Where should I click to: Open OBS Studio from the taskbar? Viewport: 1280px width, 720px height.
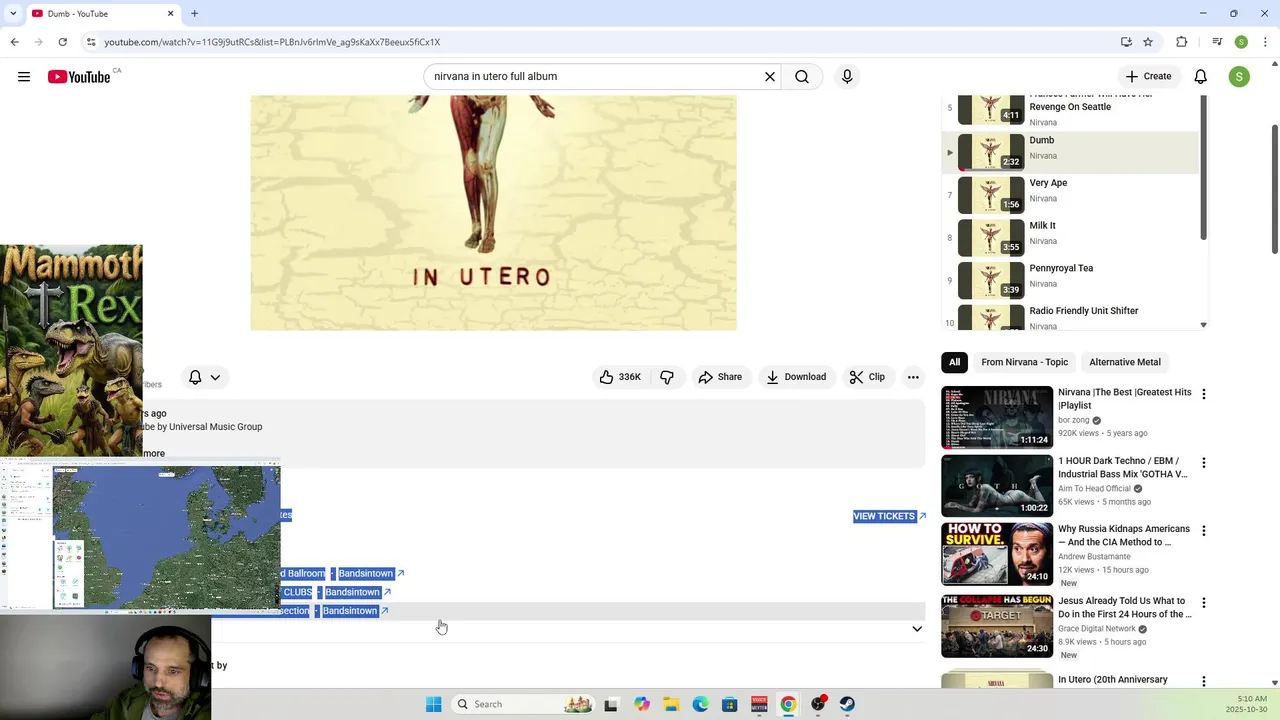point(818,704)
